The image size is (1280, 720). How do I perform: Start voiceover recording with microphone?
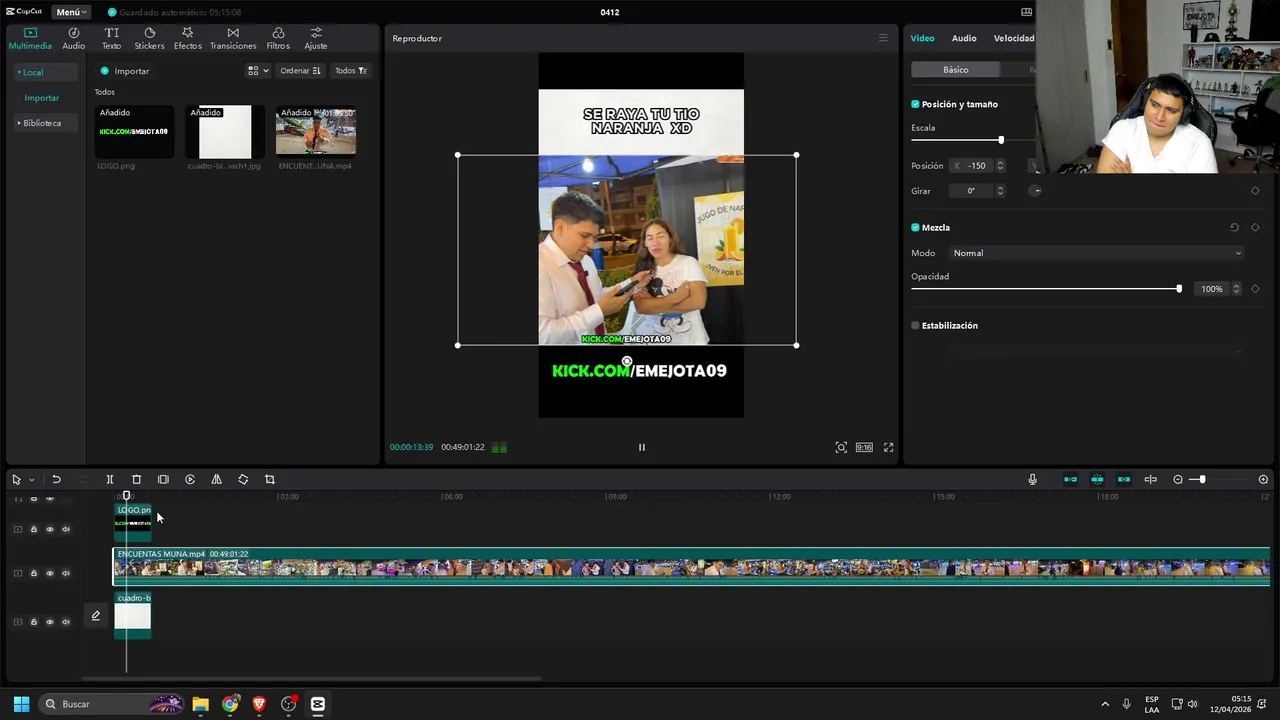[x=1033, y=480]
